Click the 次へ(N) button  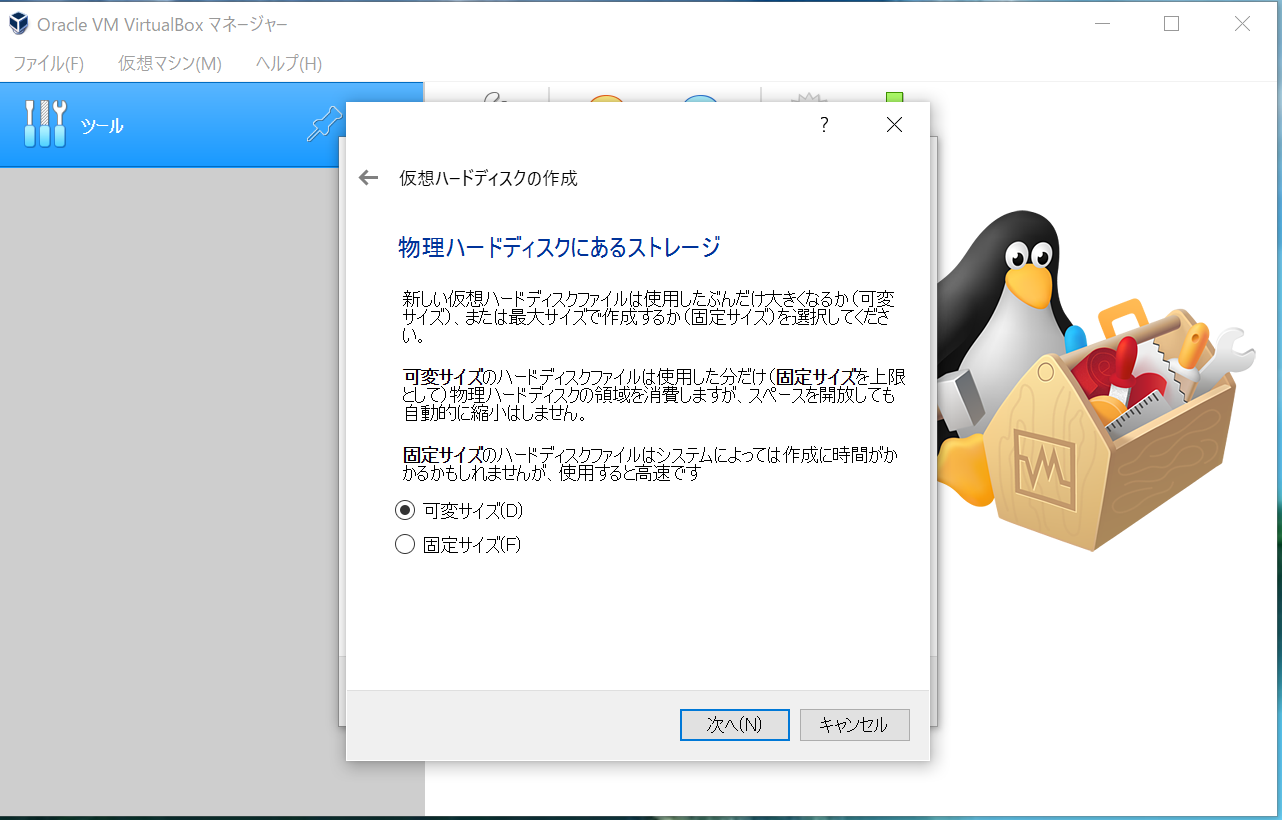click(735, 725)
